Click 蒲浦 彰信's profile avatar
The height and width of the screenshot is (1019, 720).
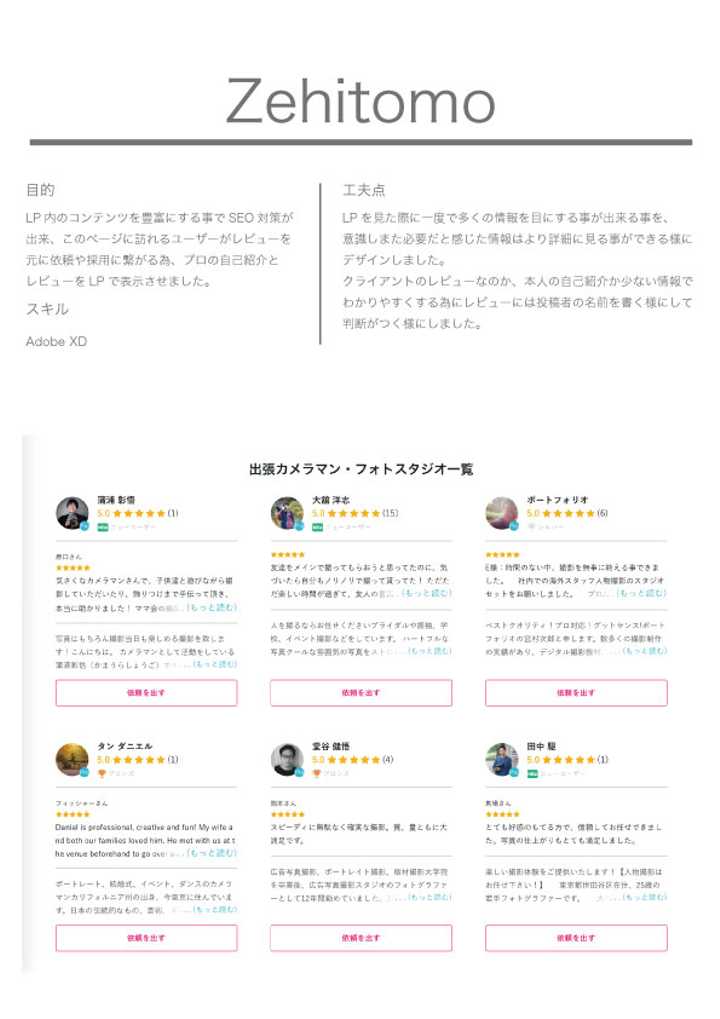click(71, 513)
